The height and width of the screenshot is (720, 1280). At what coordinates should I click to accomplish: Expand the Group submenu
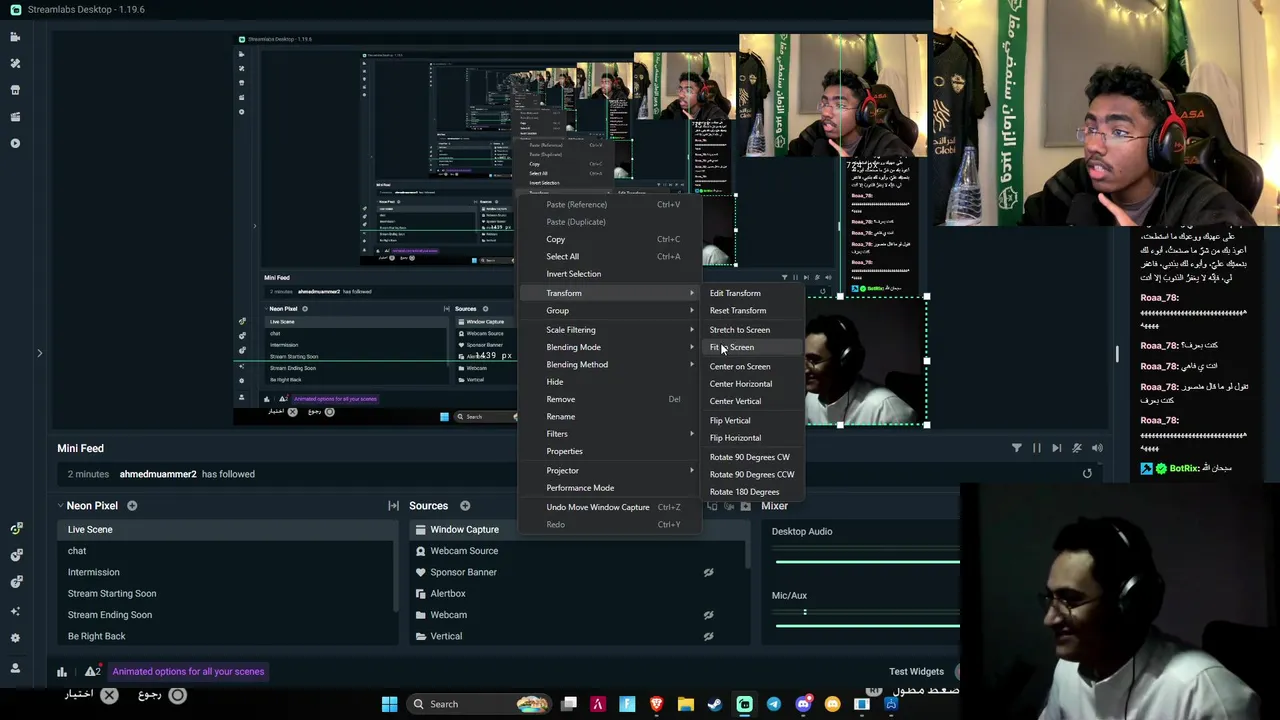pos(610,311)
